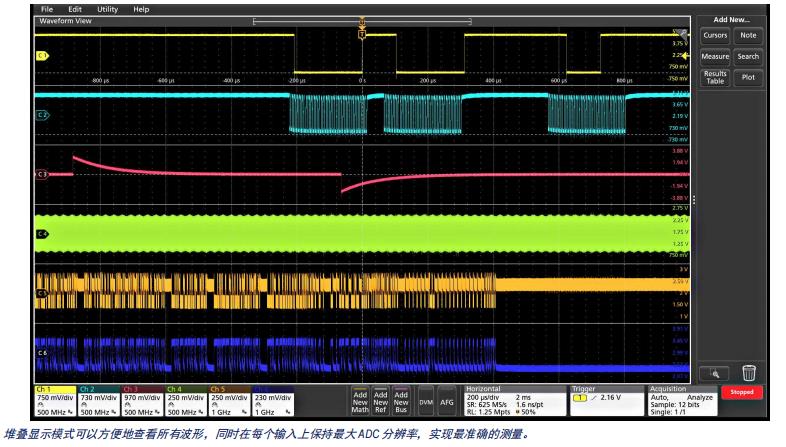Click the C3 red waveform handle
The height and width of the screenshot is (447, 786).
[x=42, y=175]
